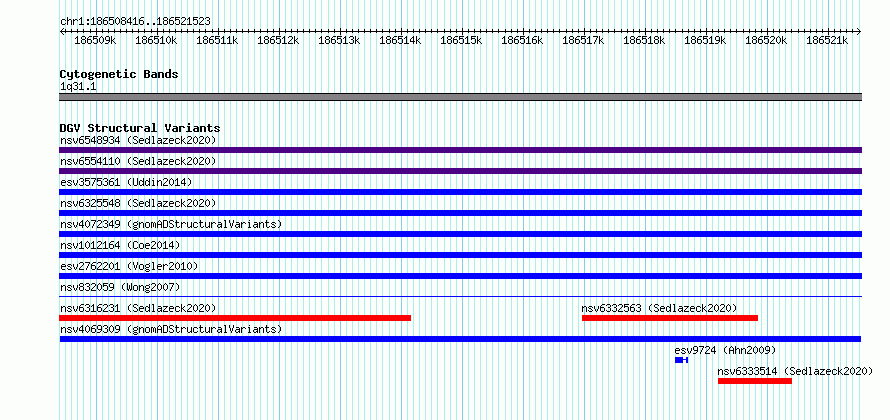Select the thin nsv832059 variant line

[x=460, y=296]
